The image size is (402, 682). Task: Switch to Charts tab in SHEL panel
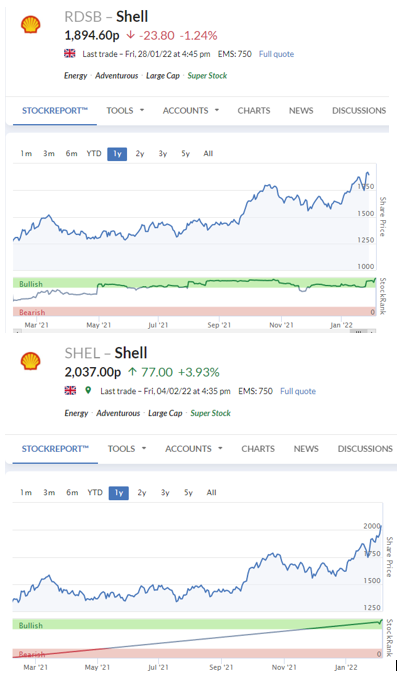click(x=258, y=448)
